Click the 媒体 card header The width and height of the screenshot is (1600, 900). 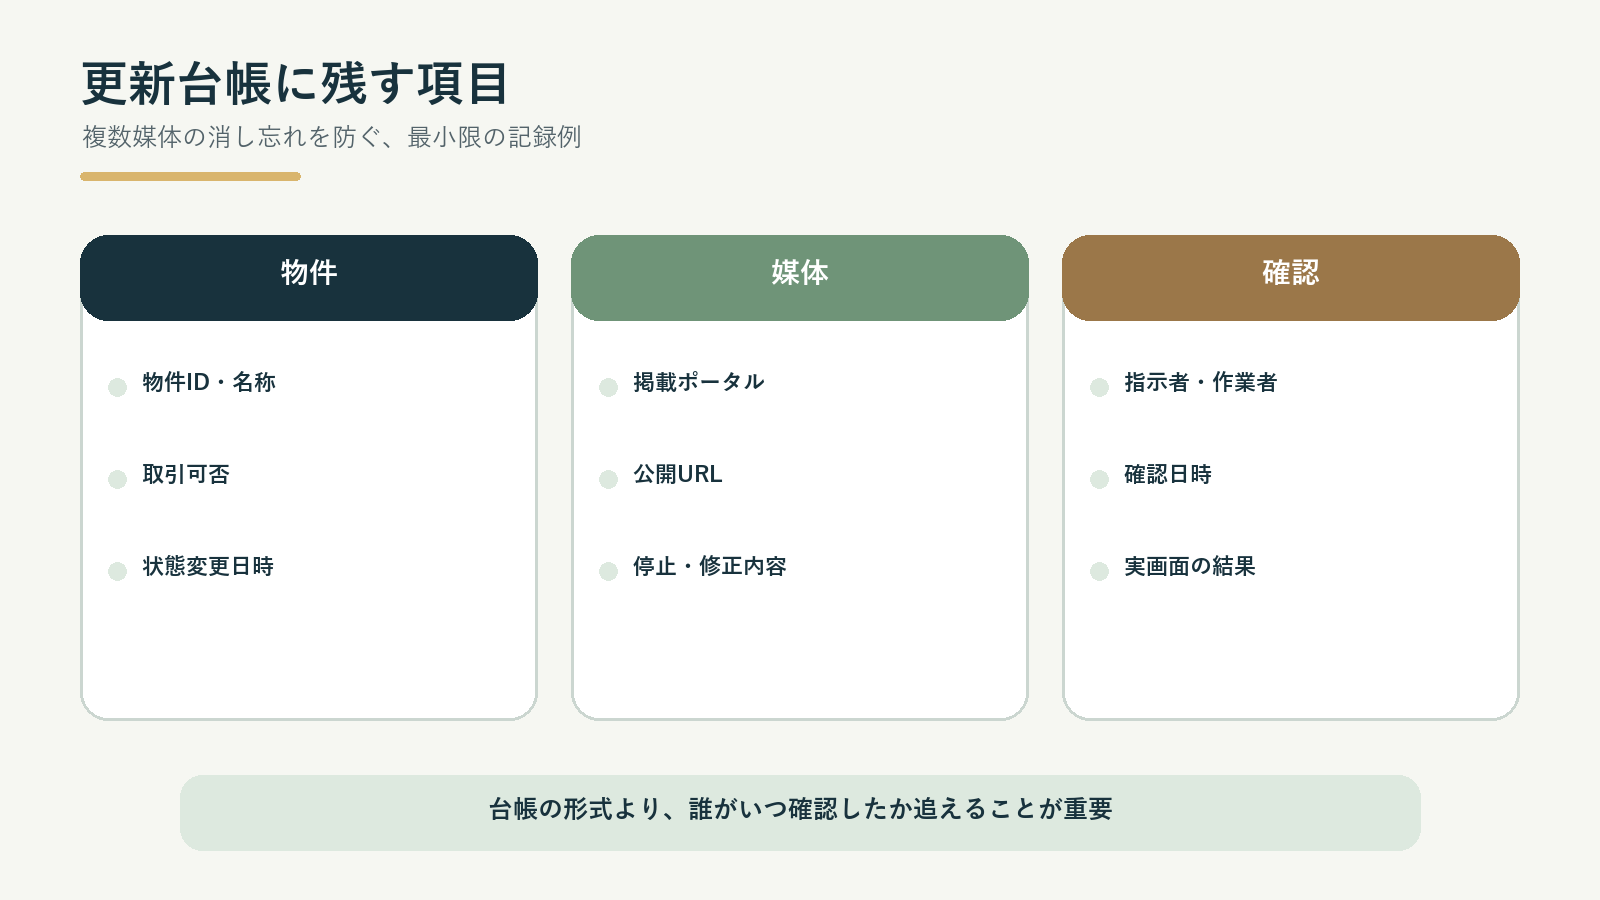(800, 278)
